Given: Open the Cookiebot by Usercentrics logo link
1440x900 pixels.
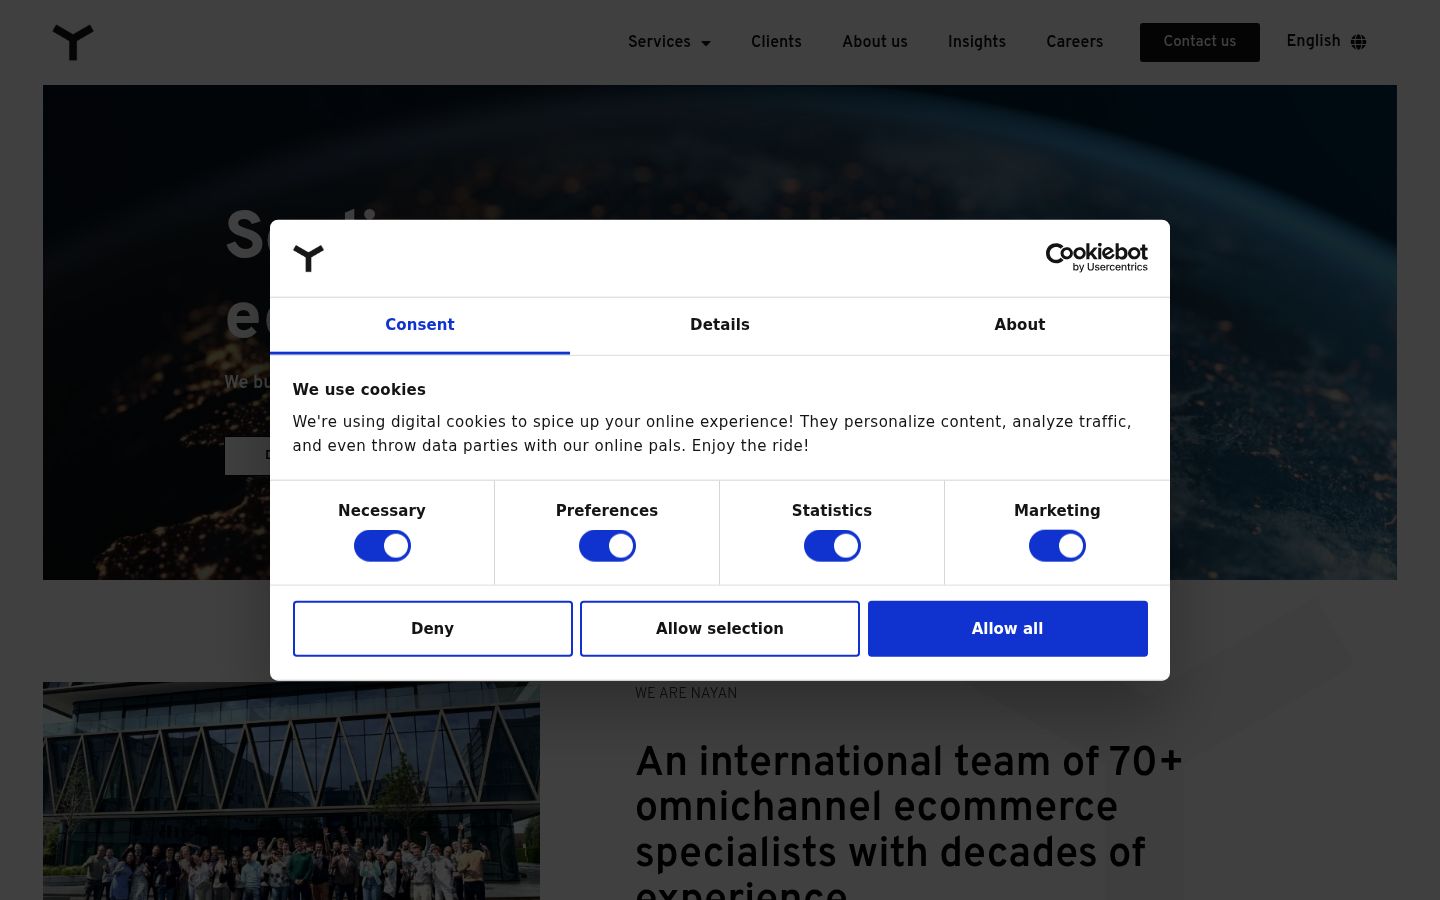Looking at the screenshot, I should click(1096, 257).
